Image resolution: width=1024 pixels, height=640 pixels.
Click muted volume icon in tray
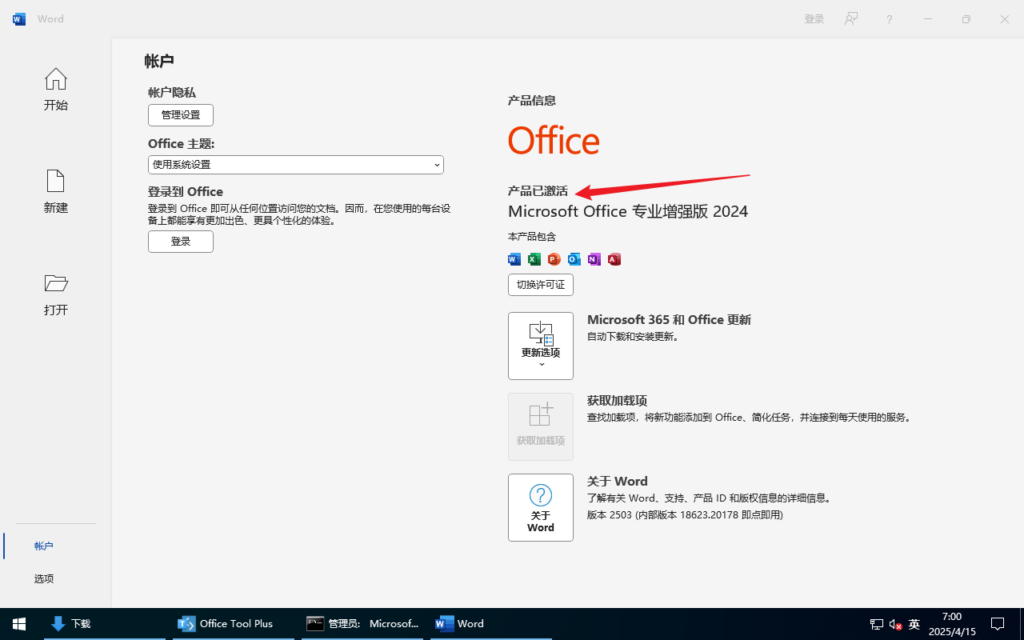click(895, 624)
